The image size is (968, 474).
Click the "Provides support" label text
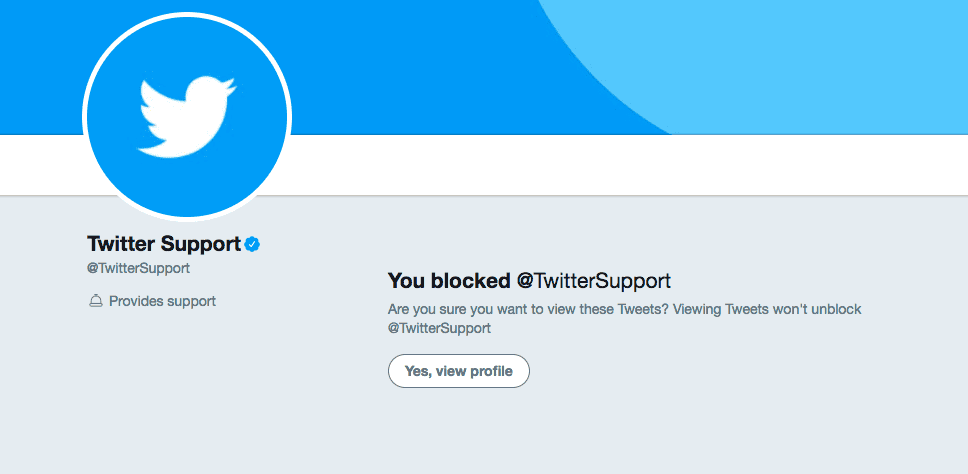click(162, 301)
